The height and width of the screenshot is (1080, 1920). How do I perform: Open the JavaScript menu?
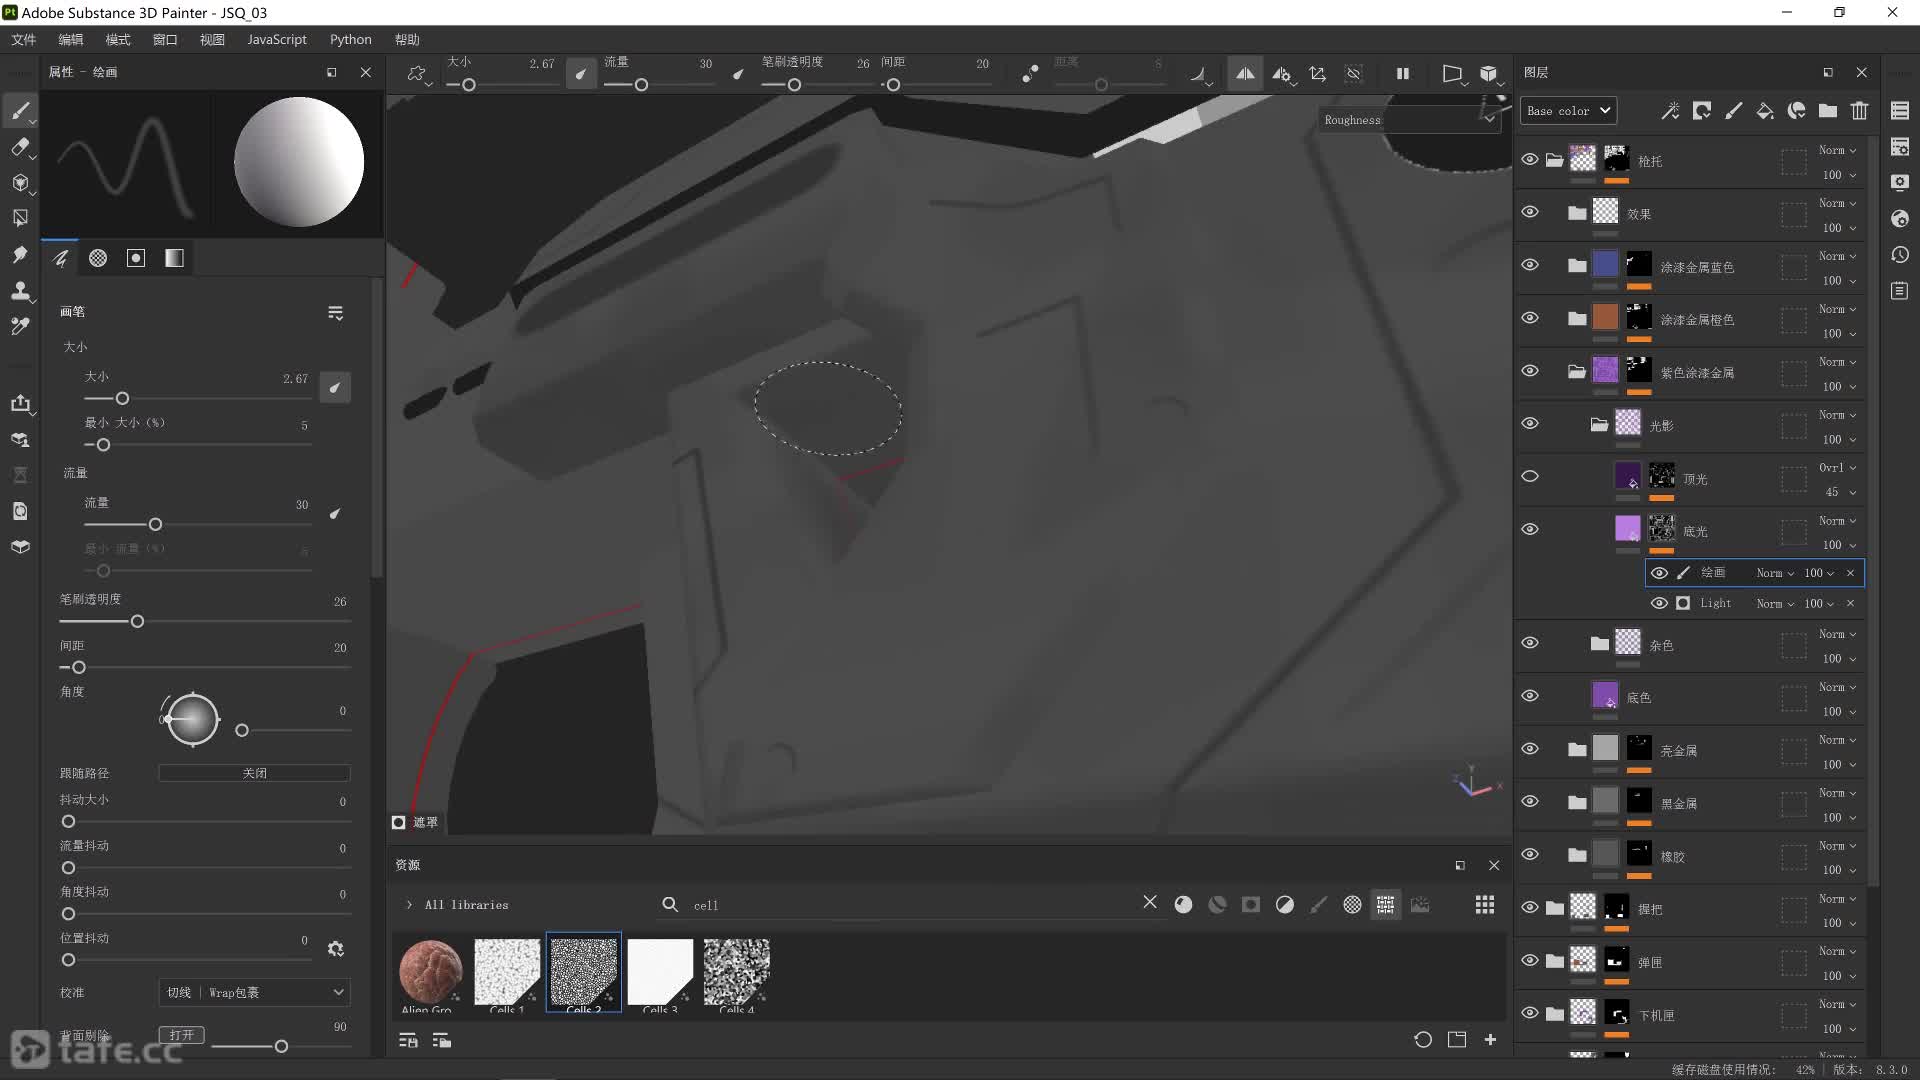pyautogui.click(x=277, y=39)
